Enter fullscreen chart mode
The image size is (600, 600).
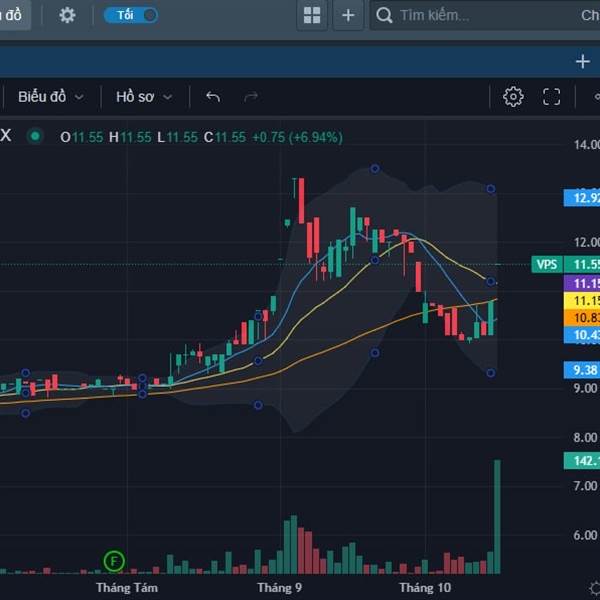[551, 96]
